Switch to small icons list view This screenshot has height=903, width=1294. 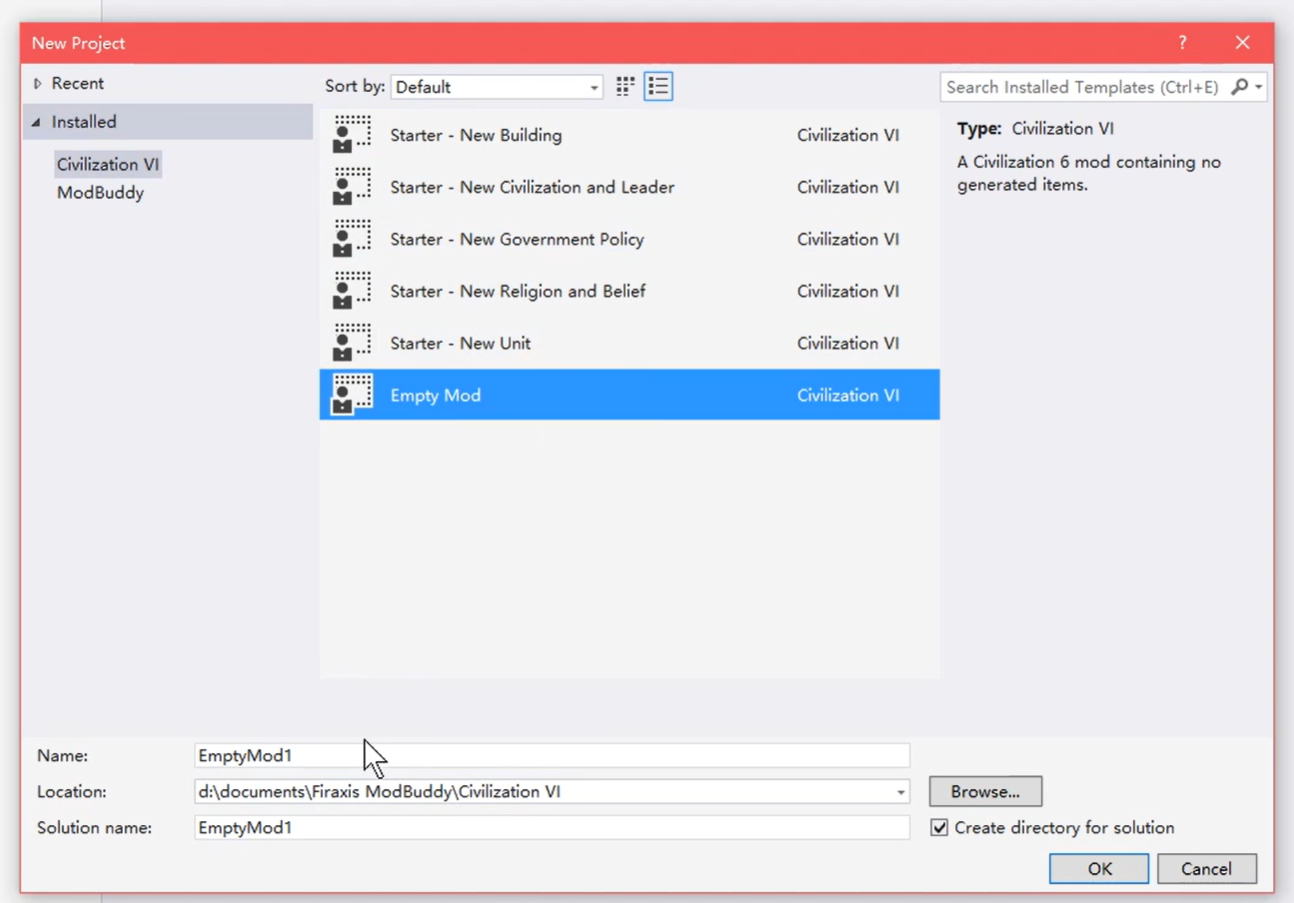658,87
